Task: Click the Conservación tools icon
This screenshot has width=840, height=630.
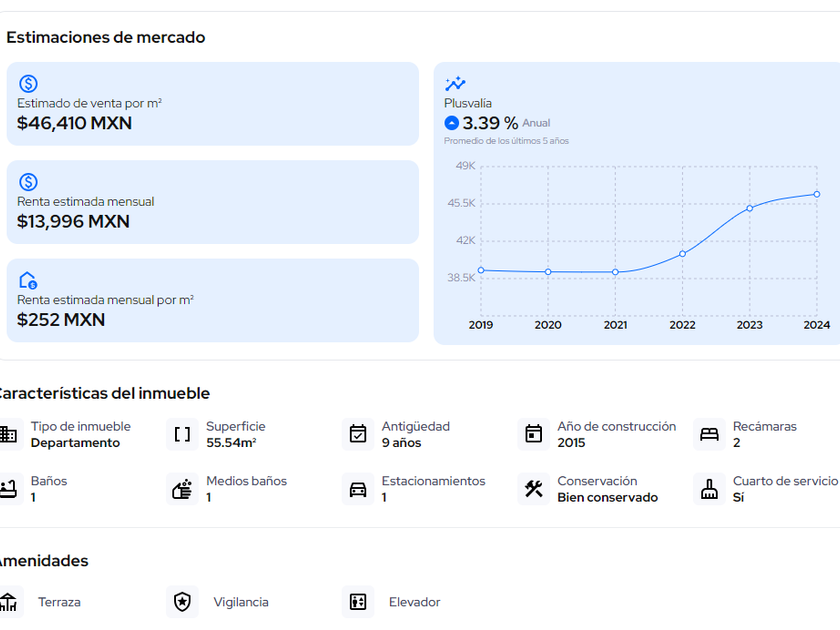Action: click(534, 489)
